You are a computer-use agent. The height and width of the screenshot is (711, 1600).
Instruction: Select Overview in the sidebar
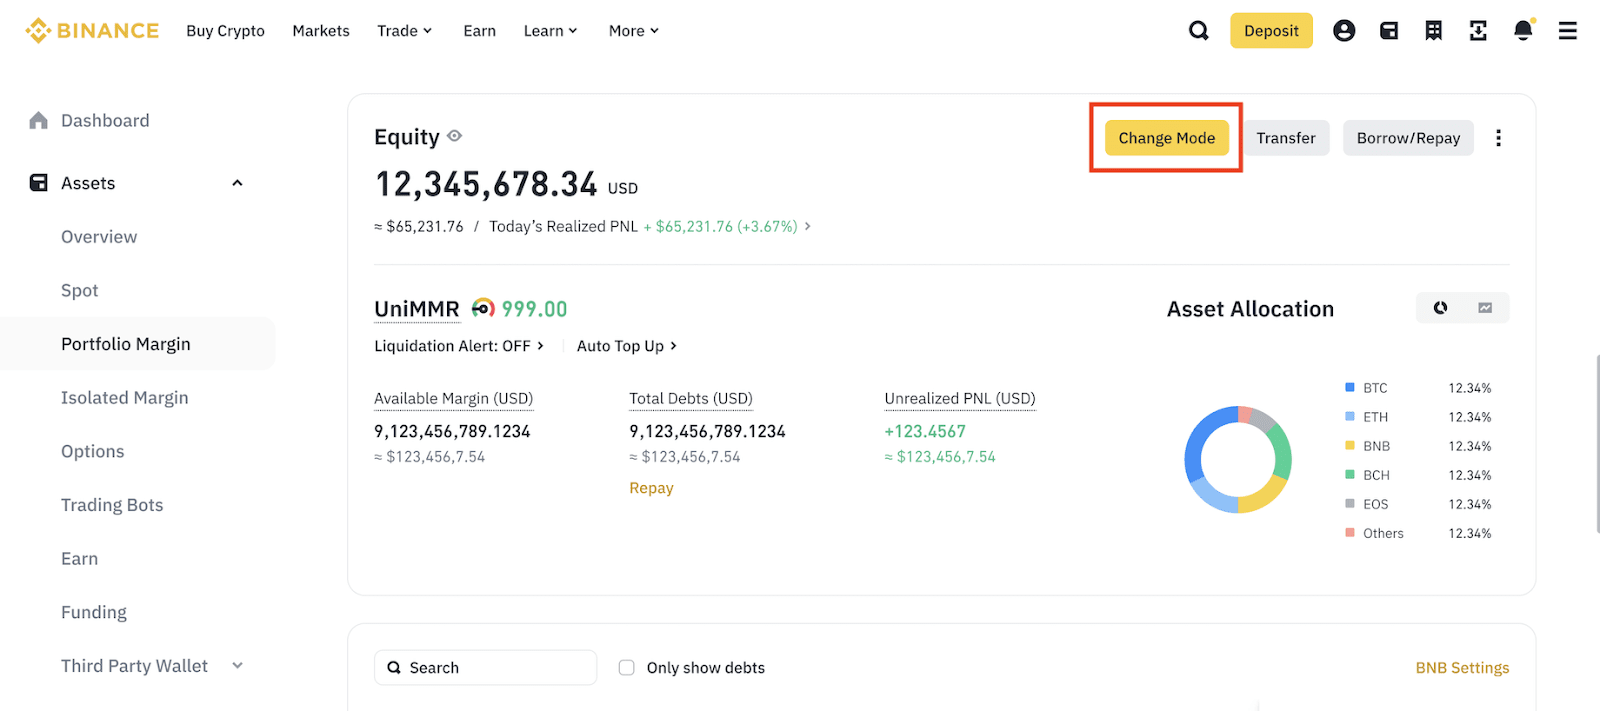pos(99,237)
